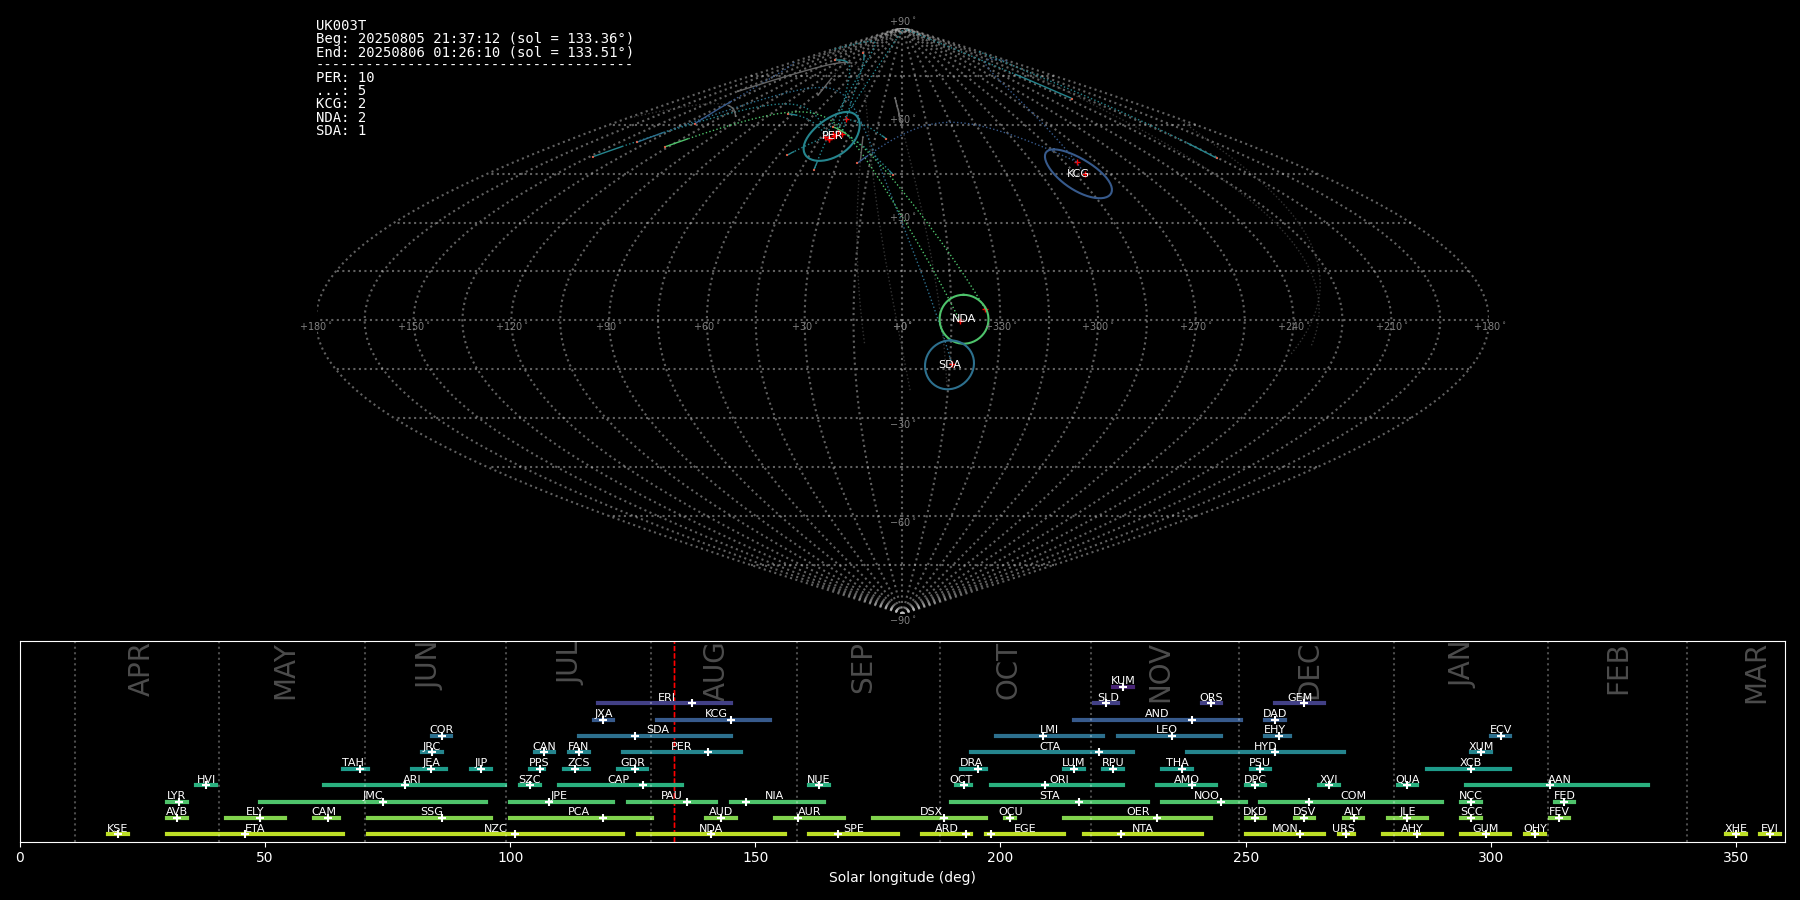This screenshot has height=900, width=1800.
Task: Click the LYR shower label in the timeline
Action: (176, 796)
